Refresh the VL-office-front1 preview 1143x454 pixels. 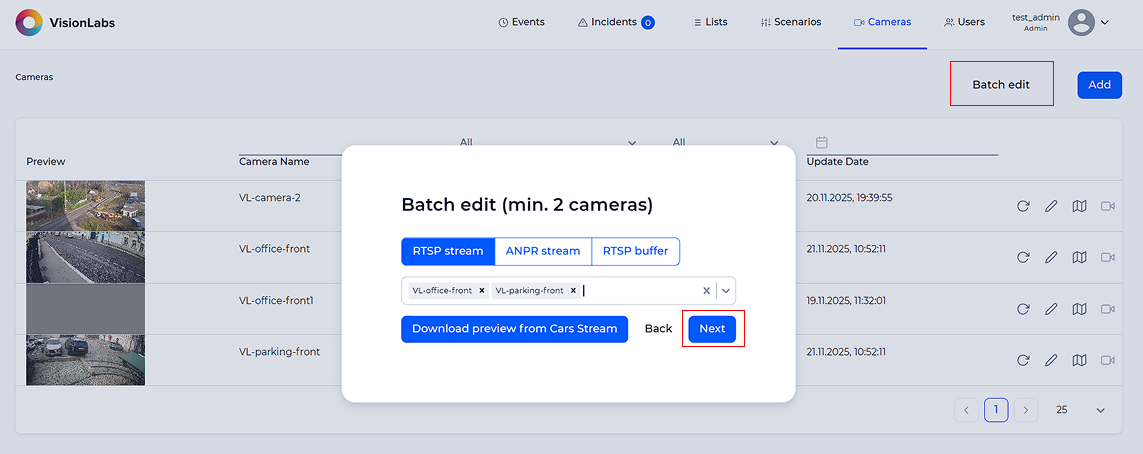coord(1023,309)
